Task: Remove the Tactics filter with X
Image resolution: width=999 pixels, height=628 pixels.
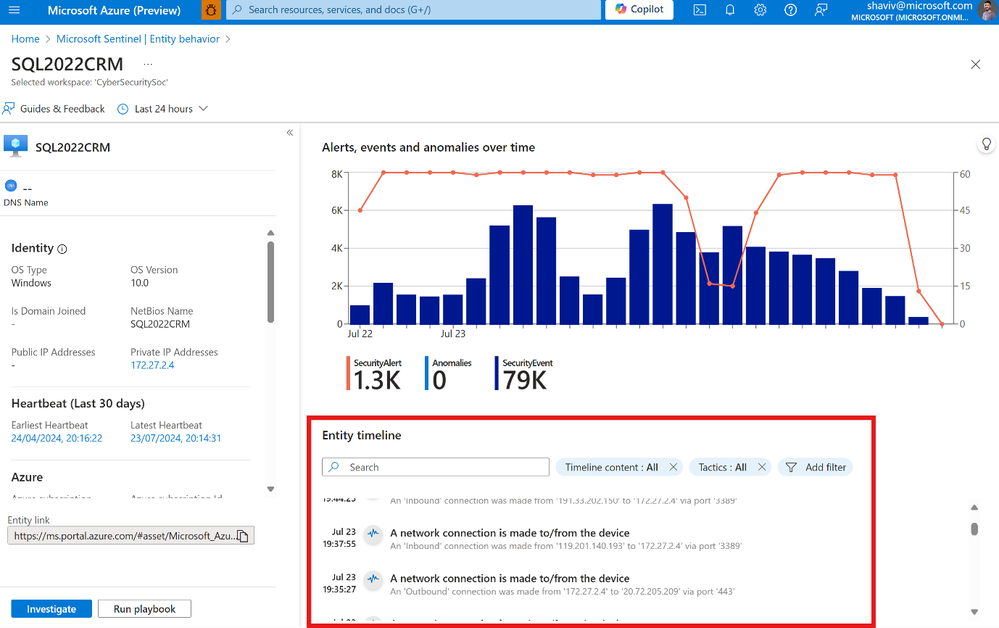Action: tap(761, 467)
